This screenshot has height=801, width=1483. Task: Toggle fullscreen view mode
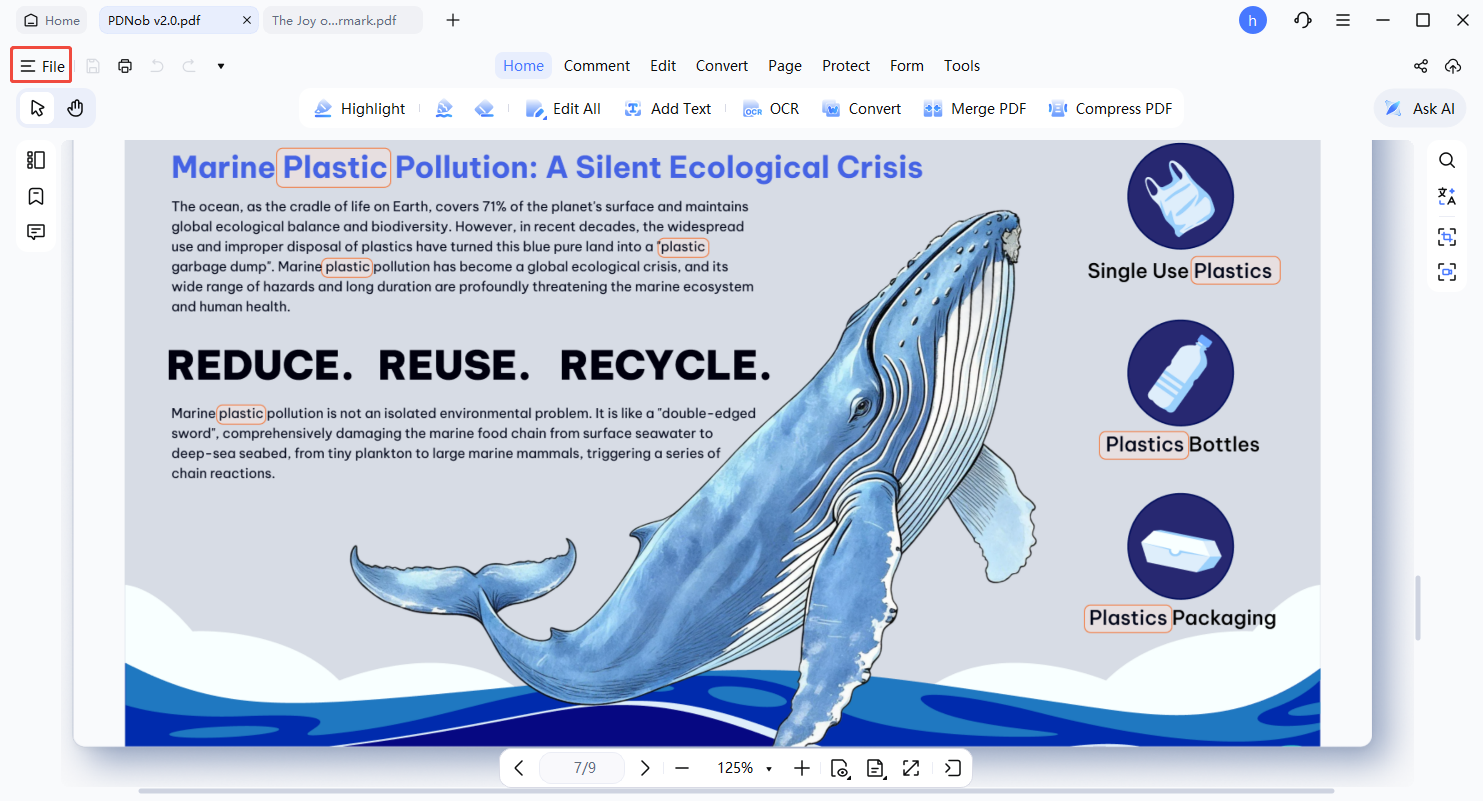coord(910,768)
